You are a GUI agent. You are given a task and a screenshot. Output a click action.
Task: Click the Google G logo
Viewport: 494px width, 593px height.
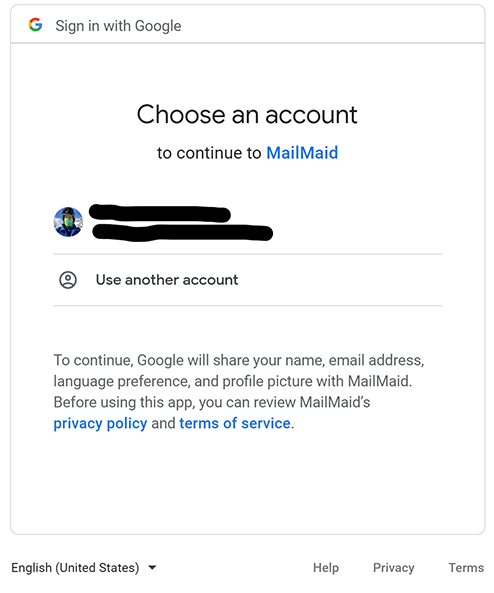point(36,25)
